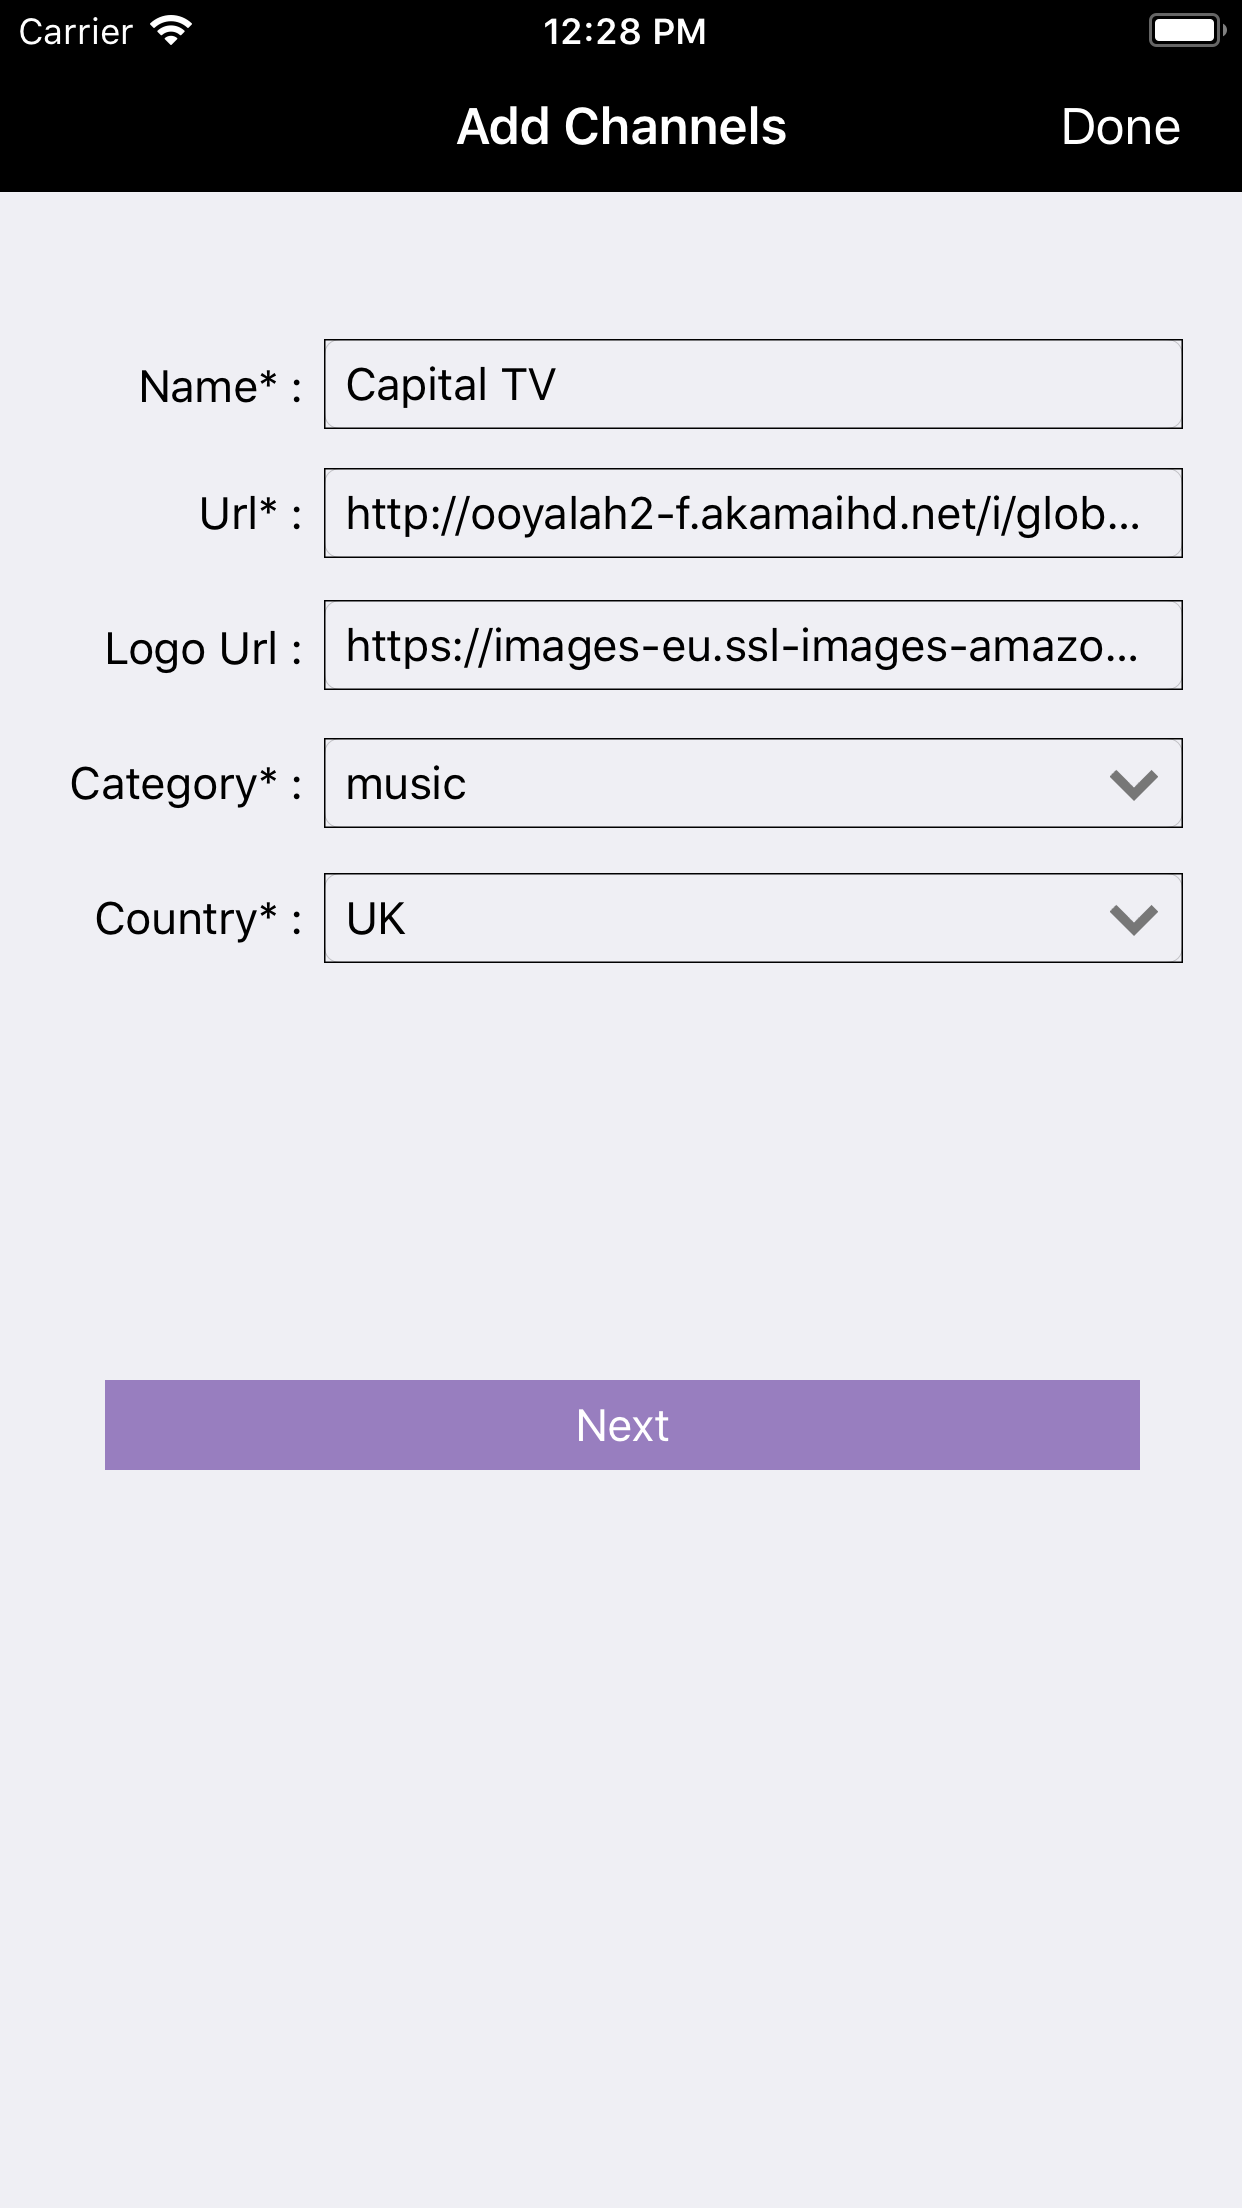Tap the Done button in header
Viewport: 1242px width, 2208px height.
tap(1120, 127)
